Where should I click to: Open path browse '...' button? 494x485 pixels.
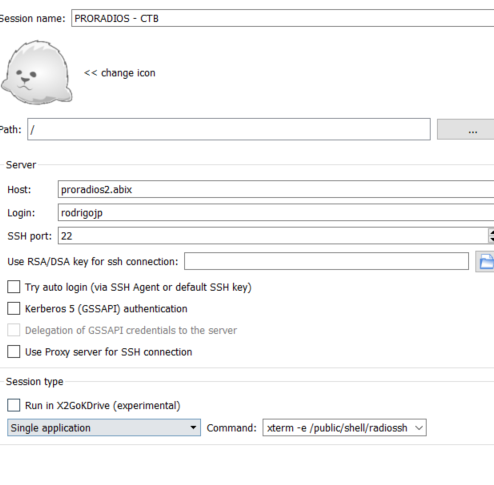point(466,129)
